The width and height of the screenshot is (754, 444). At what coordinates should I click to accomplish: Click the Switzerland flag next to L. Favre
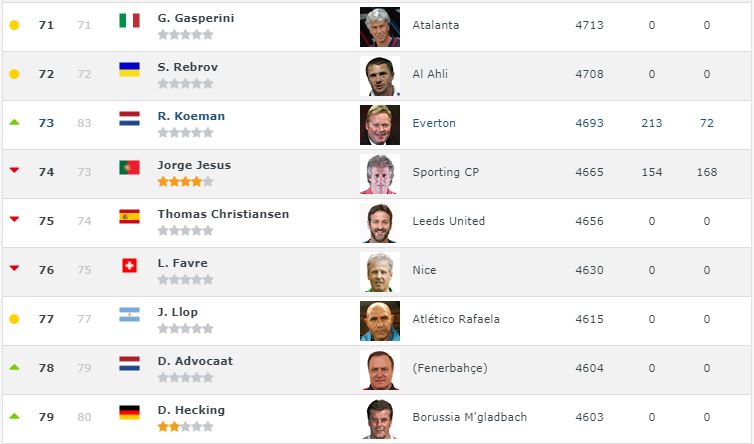pos(129,266)
